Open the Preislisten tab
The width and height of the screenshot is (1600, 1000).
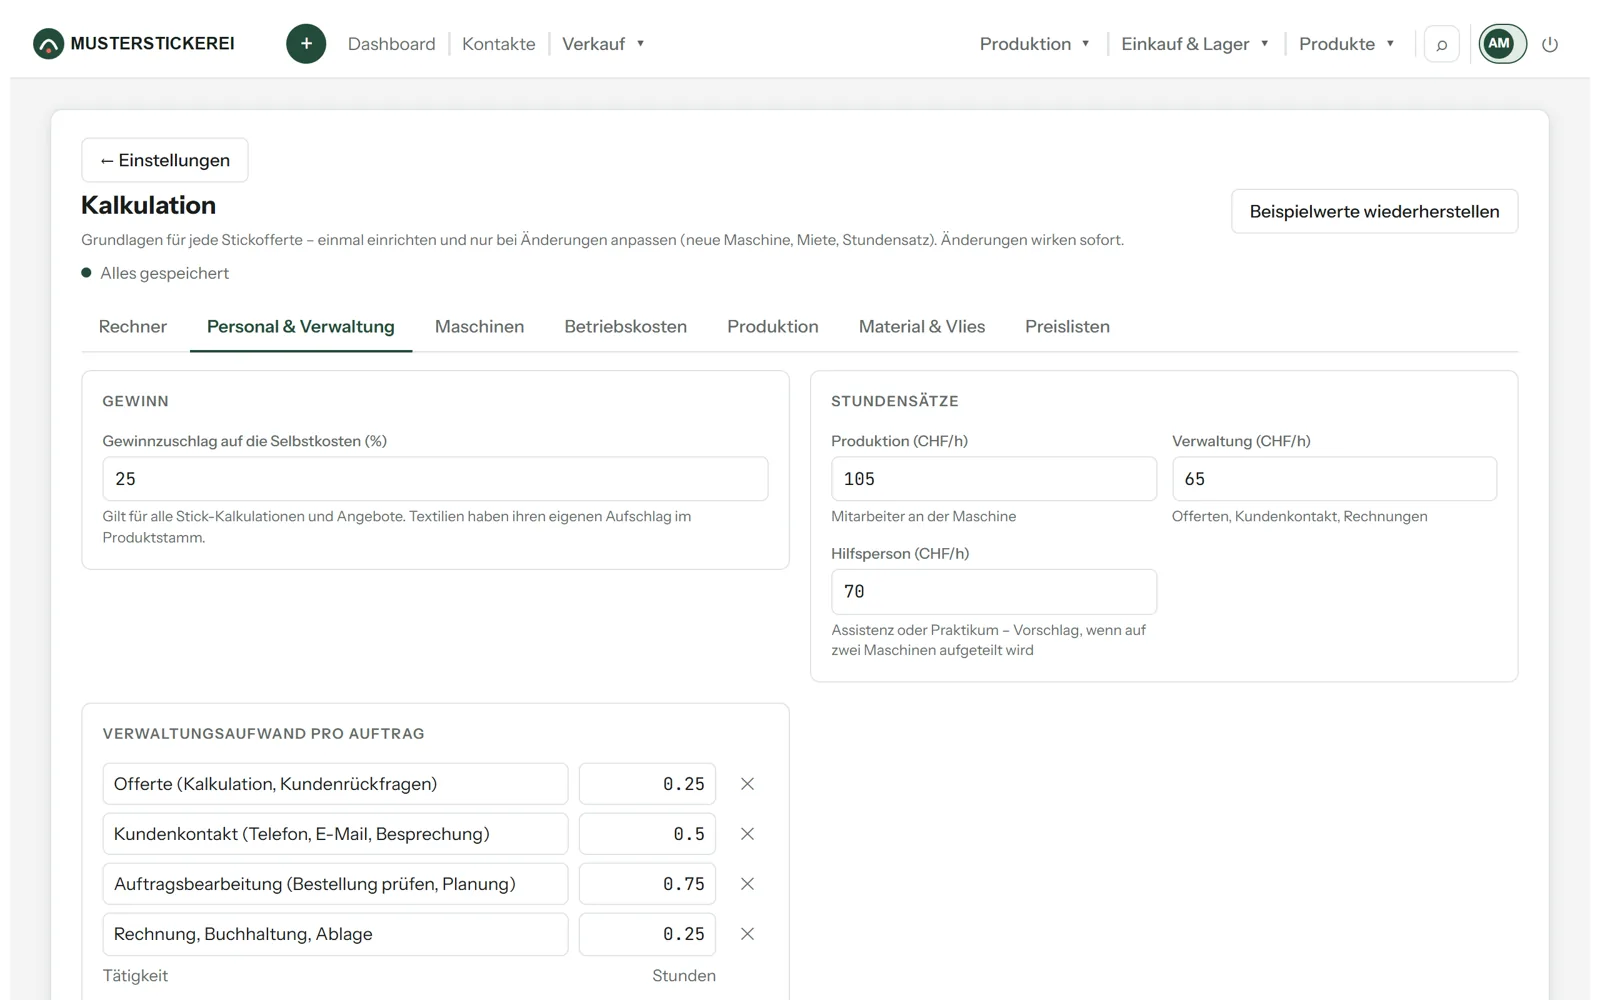[1067, 327]
